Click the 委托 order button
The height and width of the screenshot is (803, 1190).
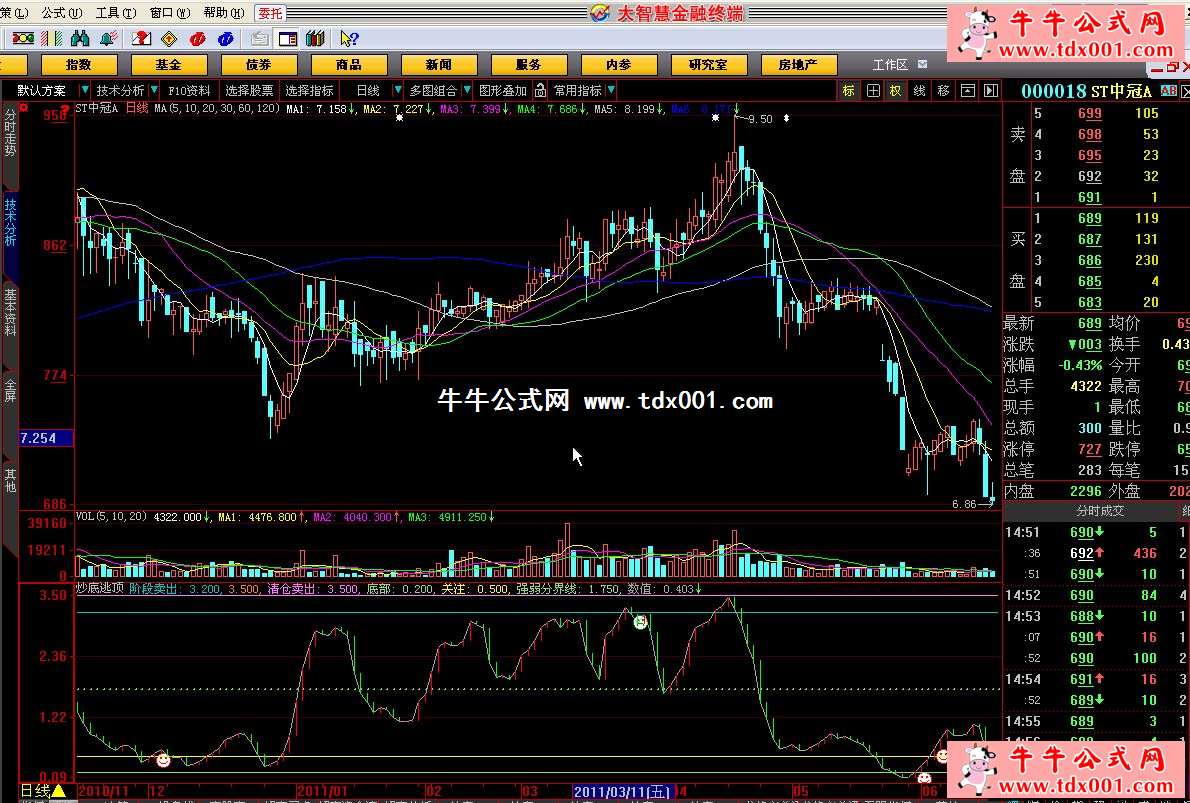pos(270,13)
